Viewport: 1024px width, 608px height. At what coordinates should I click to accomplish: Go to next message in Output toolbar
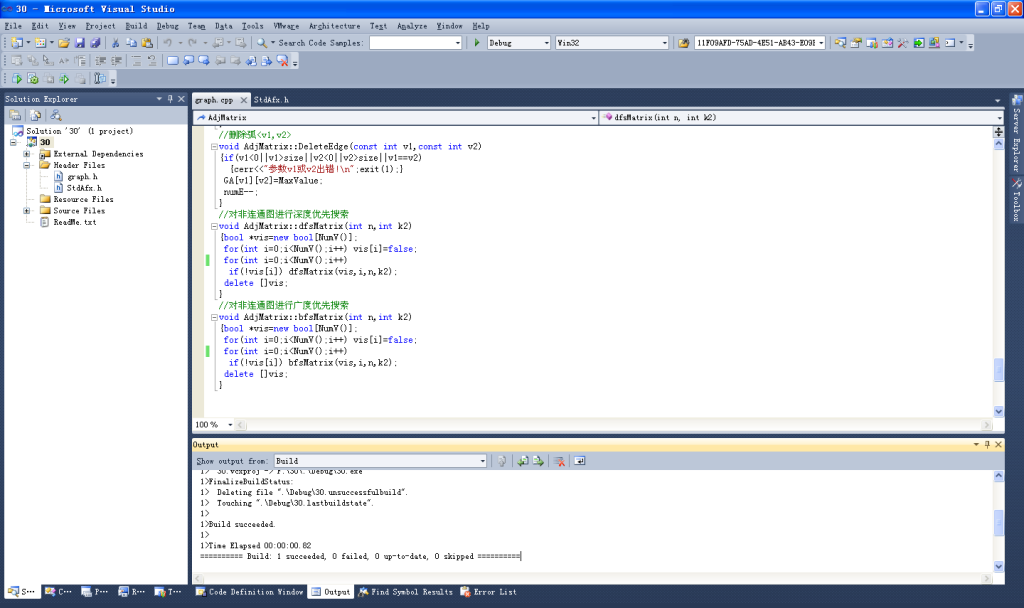pos(537,461)
